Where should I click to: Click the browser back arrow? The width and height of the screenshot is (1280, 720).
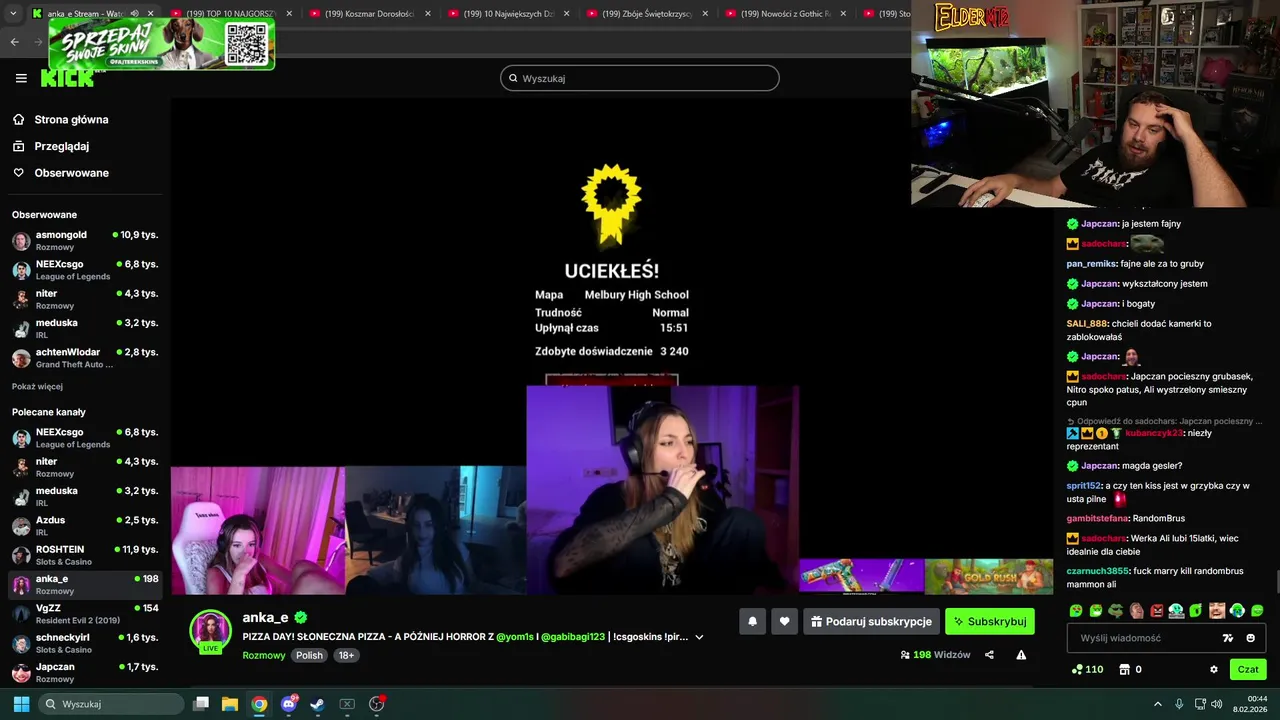click(x=14, y=41)
